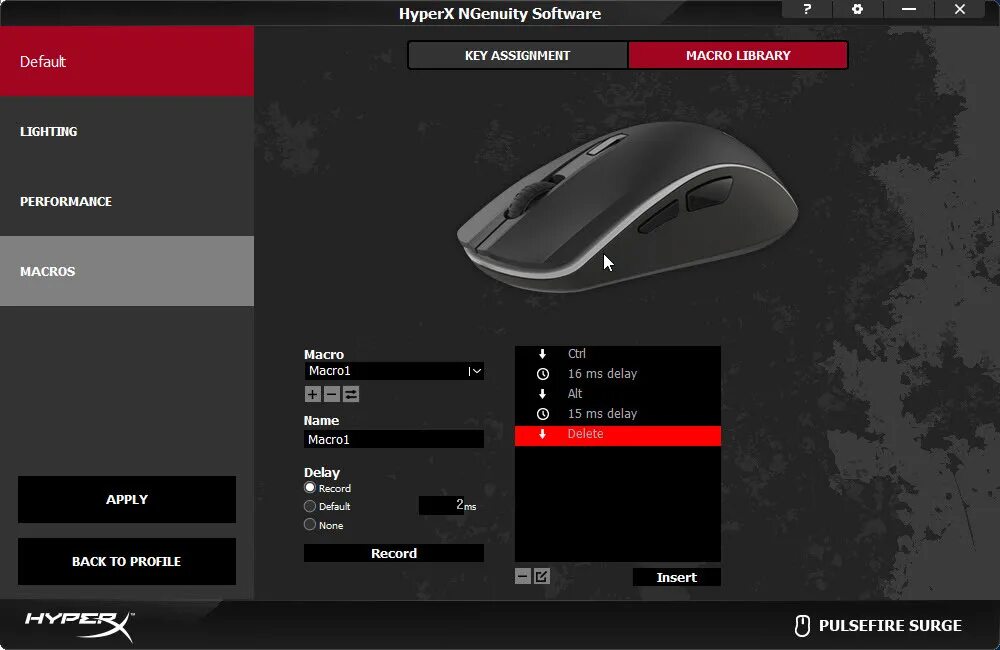Remove macro using minus icon under Macro
The height and width of the screenshot is (650, 1000).
[x=332, y=394]
